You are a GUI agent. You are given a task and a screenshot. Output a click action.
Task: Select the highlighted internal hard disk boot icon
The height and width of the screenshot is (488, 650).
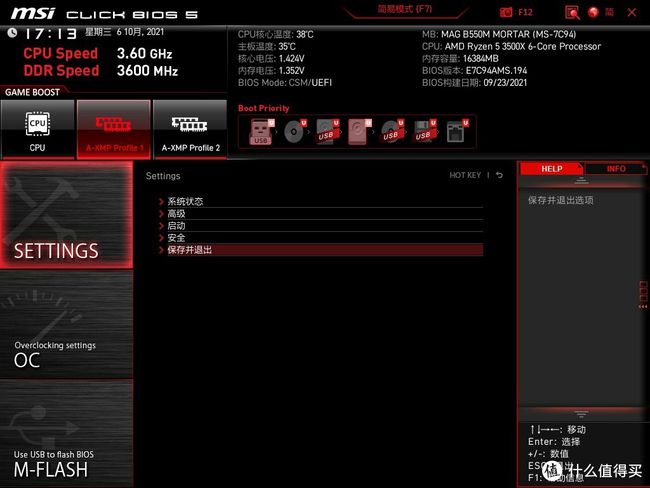(x=360, y=131)
